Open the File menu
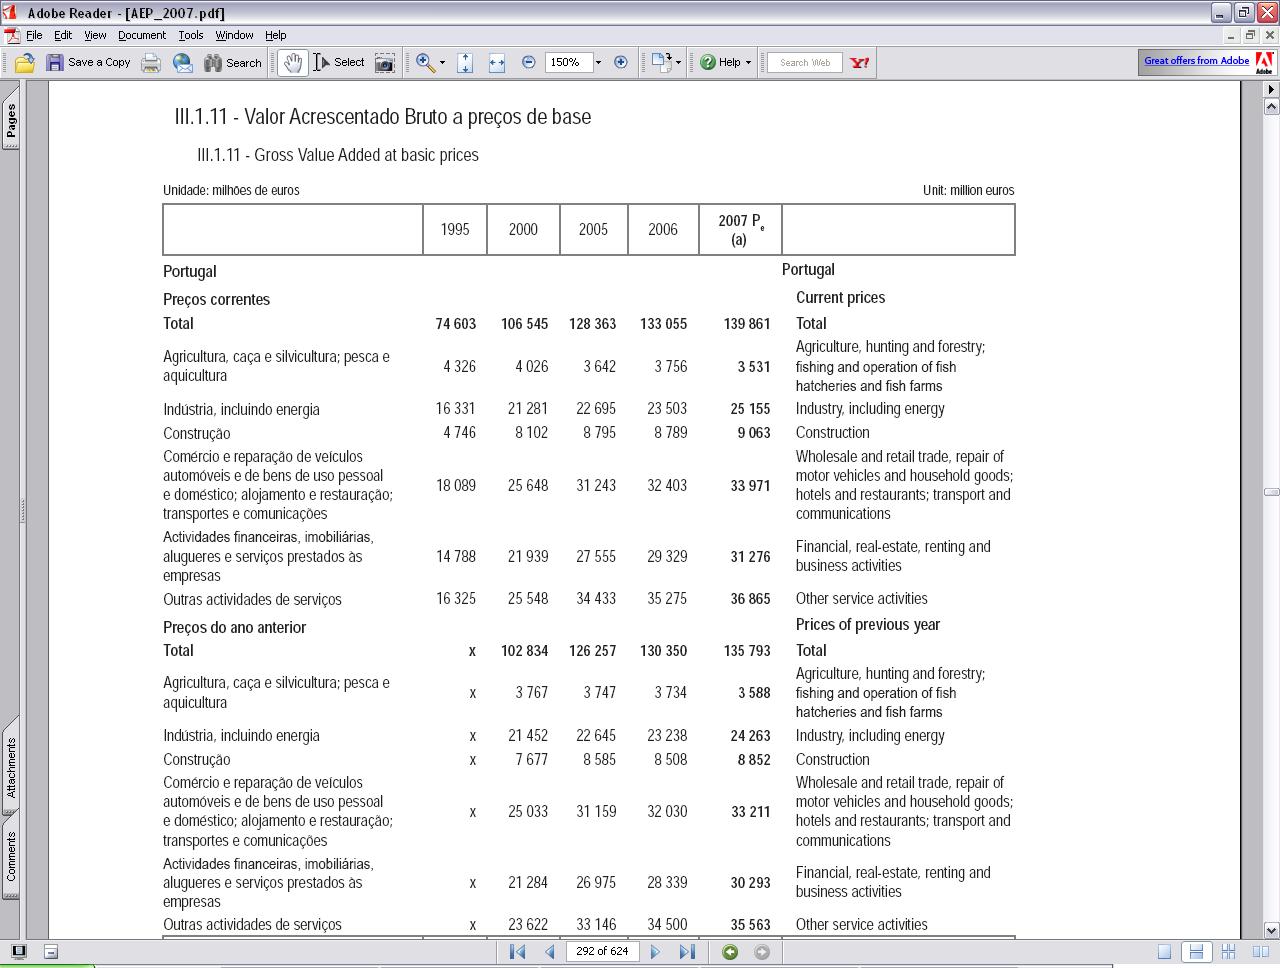This screenshot has width=1280, height=968. click(x=34, y=35)
